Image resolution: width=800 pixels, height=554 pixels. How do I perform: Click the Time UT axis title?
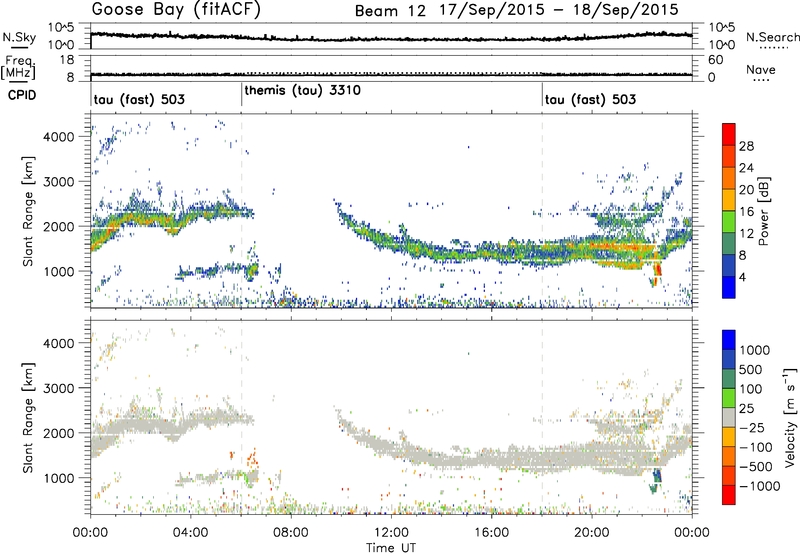pos(391,548)
